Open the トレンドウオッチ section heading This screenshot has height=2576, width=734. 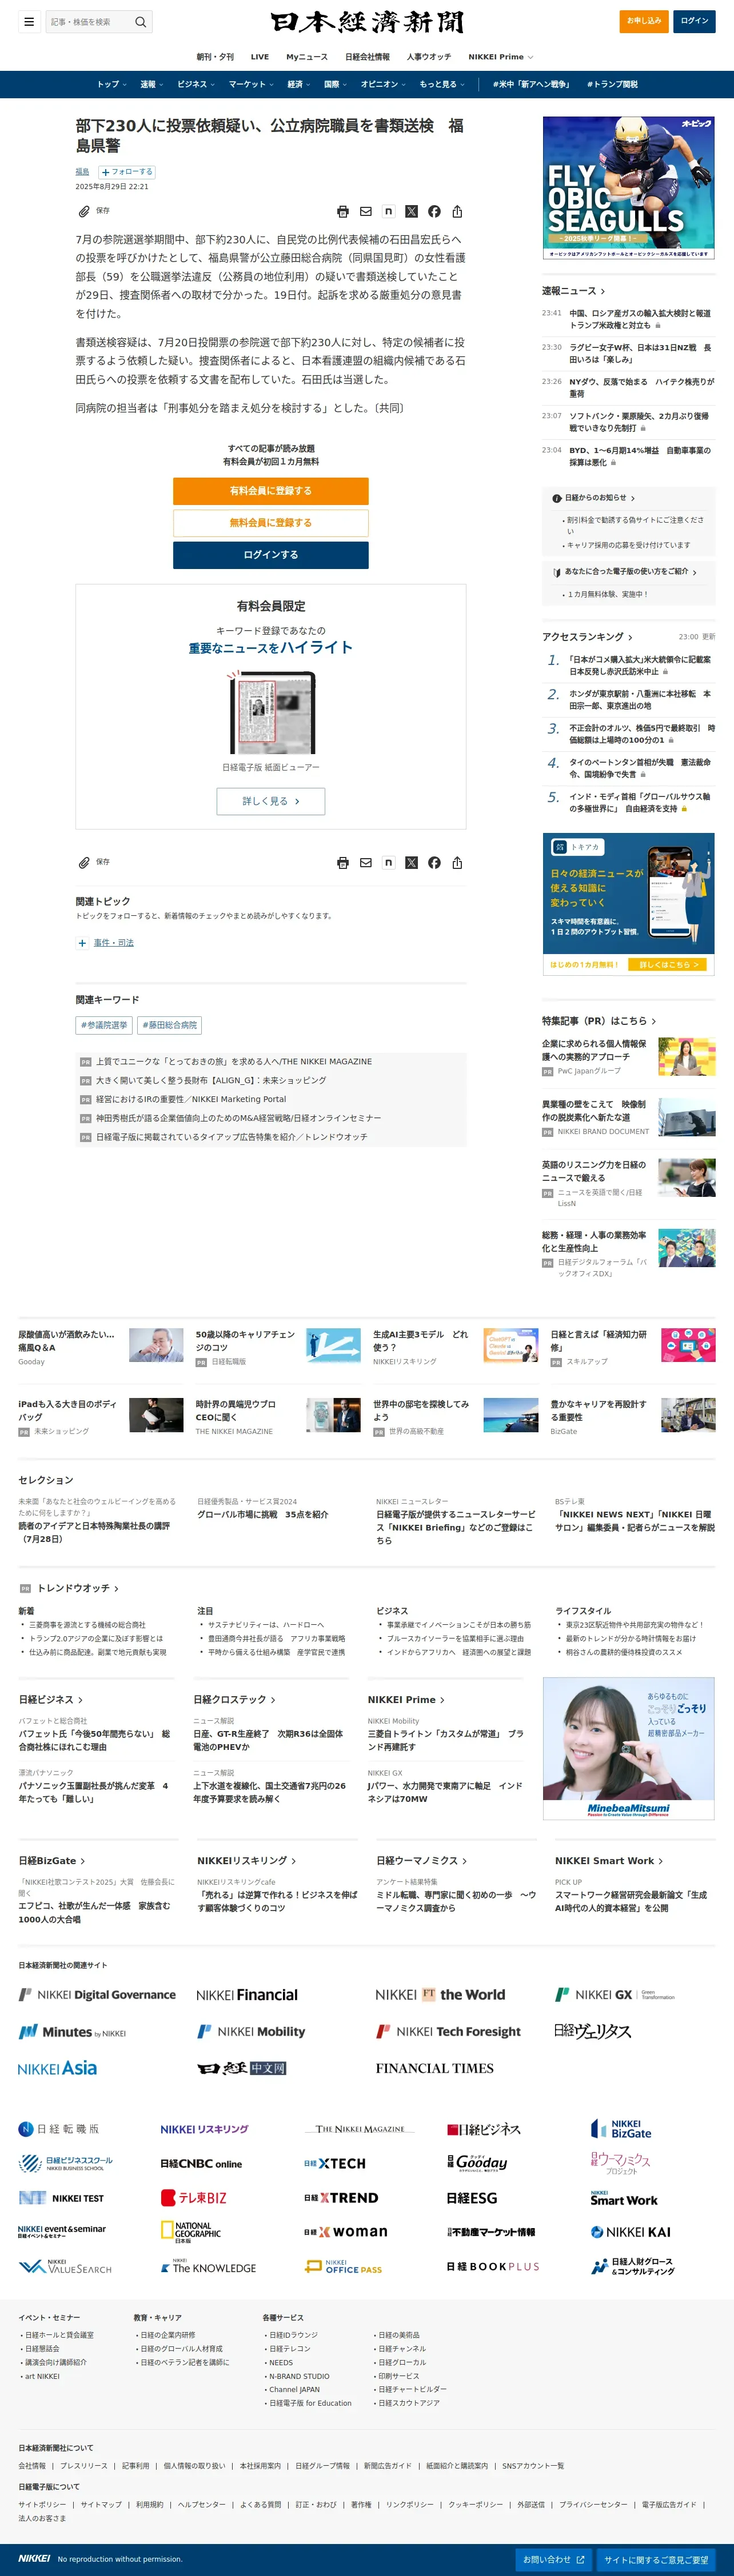coord(77,1588)
